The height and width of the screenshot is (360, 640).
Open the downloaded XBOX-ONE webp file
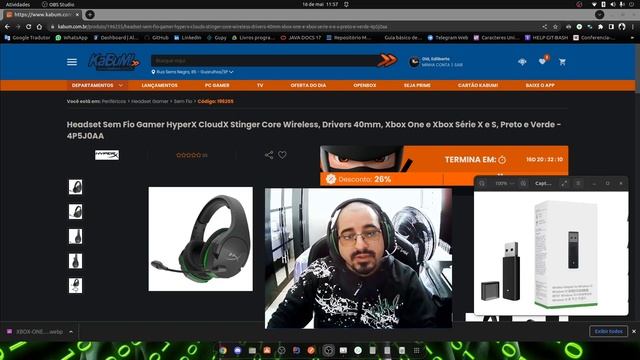click(35, 332)
